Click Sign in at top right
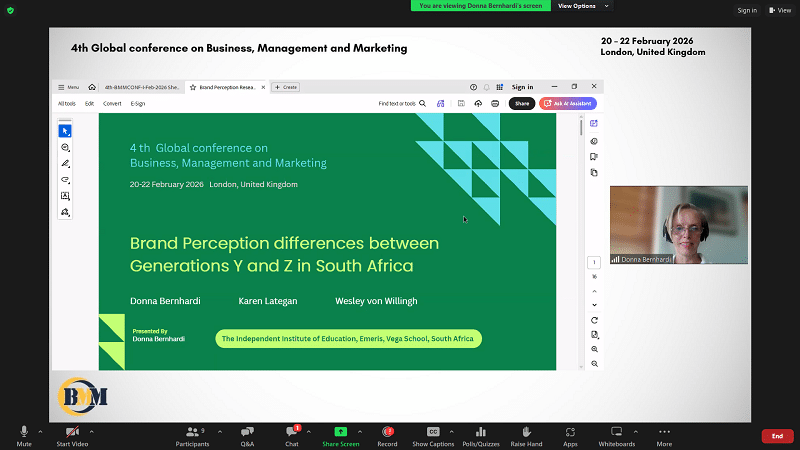 (747, 10)
